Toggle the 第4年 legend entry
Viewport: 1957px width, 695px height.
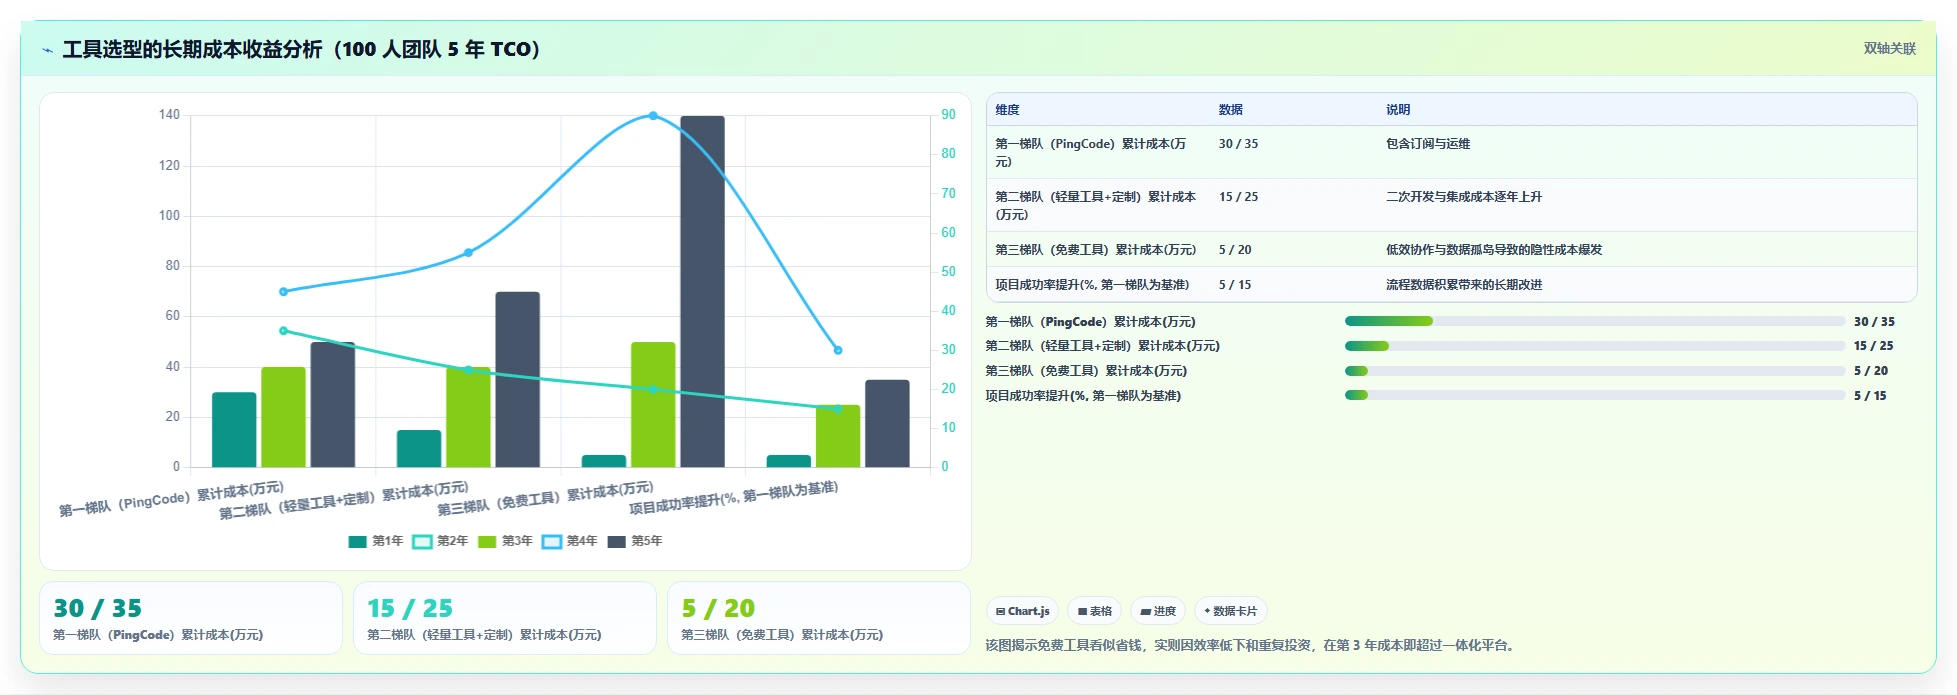570,541
